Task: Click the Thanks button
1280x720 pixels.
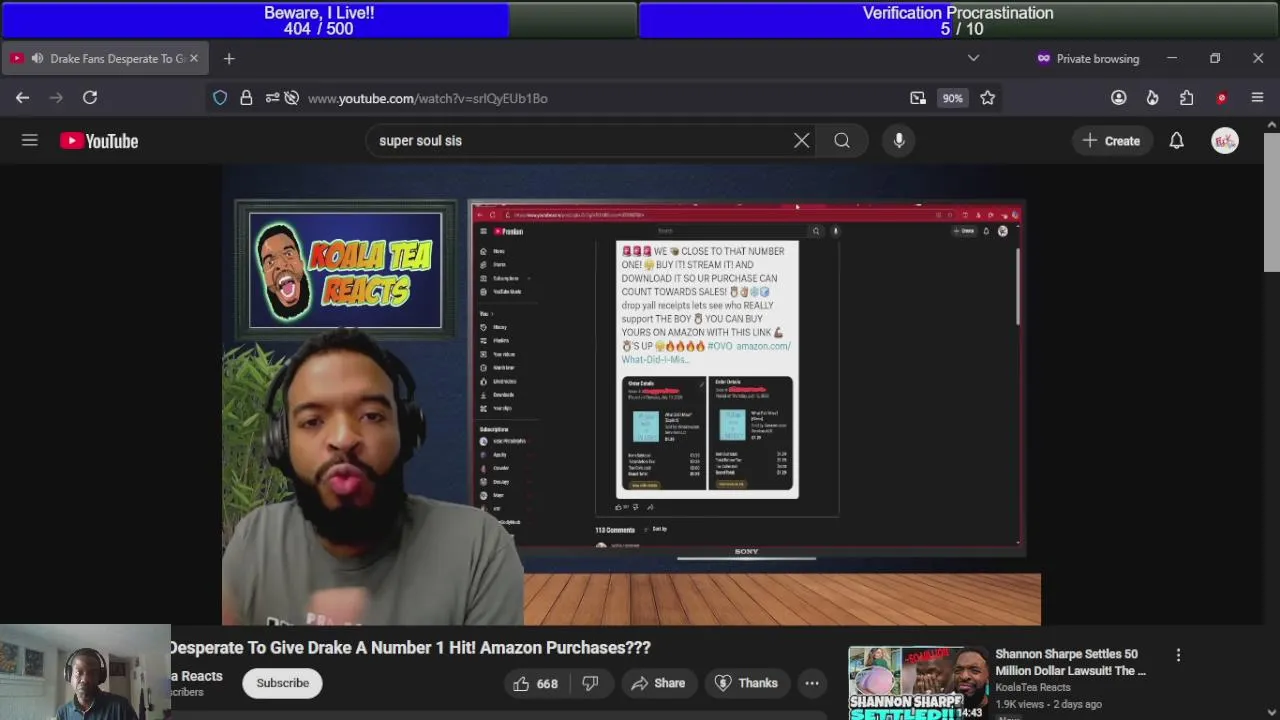Action: pyautogui.click(x=746, y=684)
